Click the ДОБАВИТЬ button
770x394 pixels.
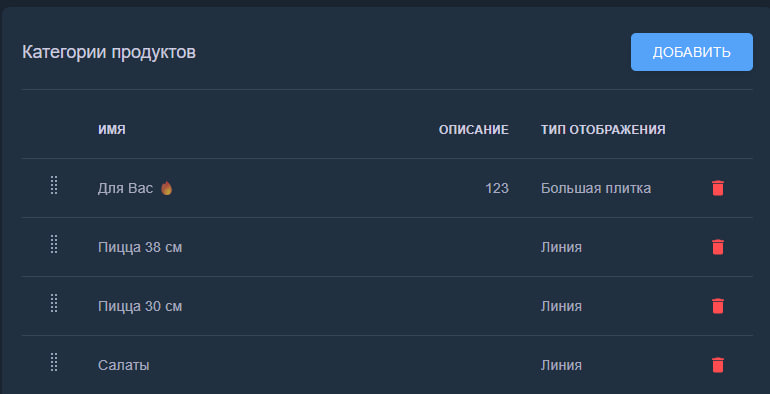tap(691, 52)
